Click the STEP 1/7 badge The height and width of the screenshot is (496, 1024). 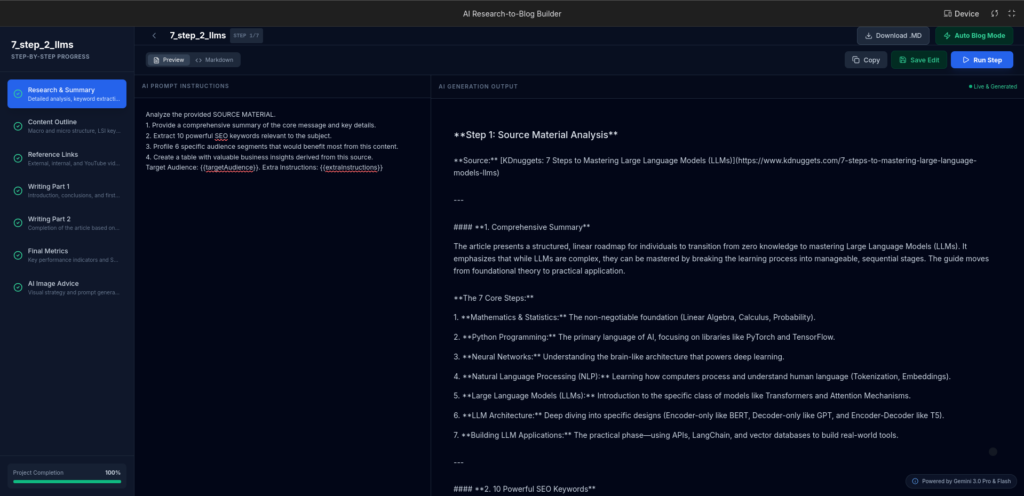246,36
